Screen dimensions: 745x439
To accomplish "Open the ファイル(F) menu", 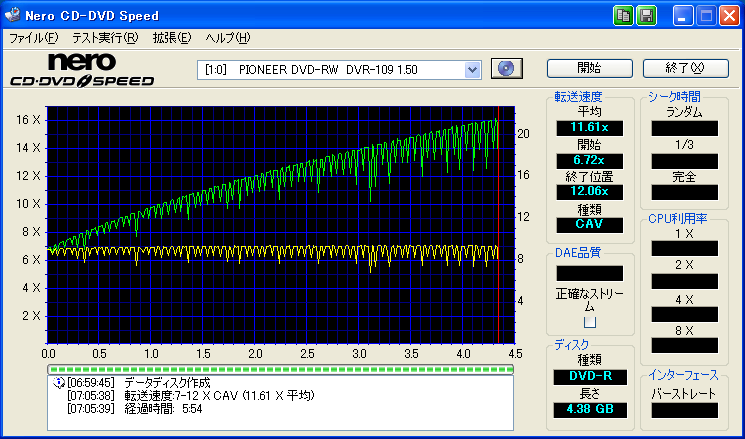I will (34, 38).
